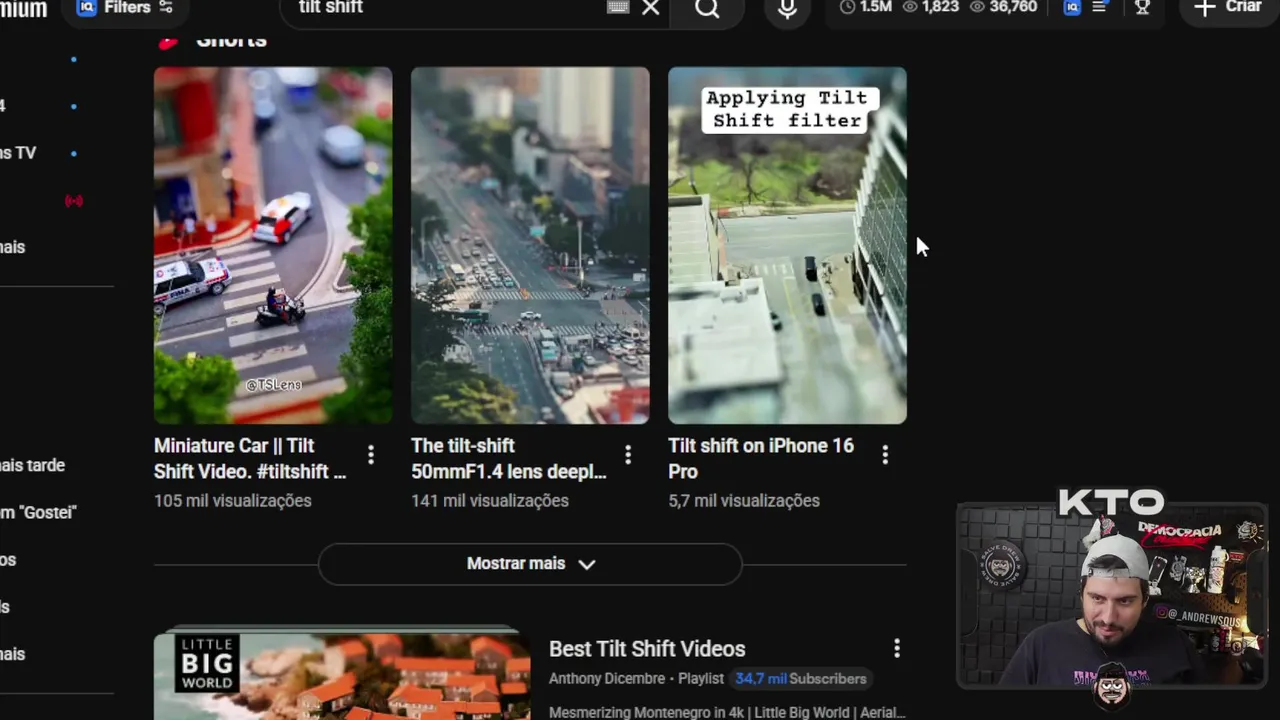Open the Little Big World playlist thumbnail

click(342, 674)
